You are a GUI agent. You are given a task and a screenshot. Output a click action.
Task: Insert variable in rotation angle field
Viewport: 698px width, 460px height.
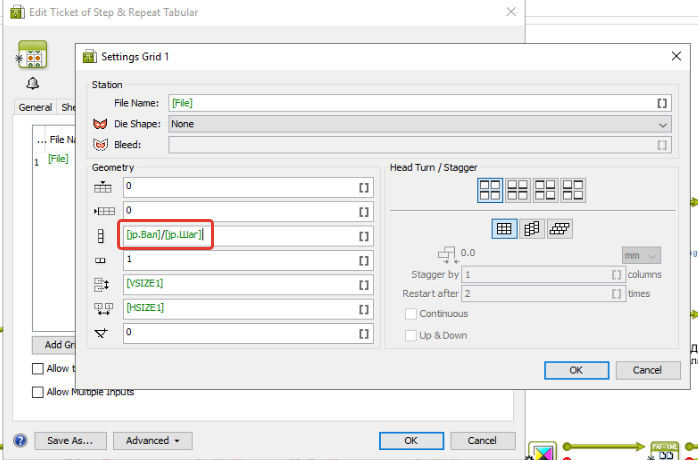(x=364, y=334)
